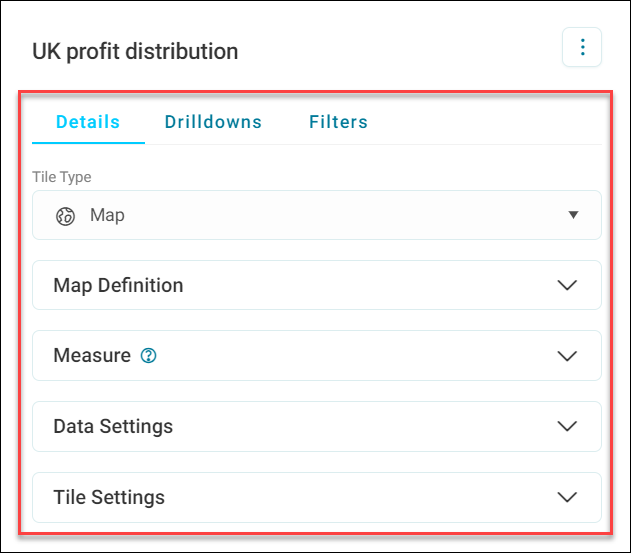
Task: Open the three-dot more options menu
Action: coord(582,47)
